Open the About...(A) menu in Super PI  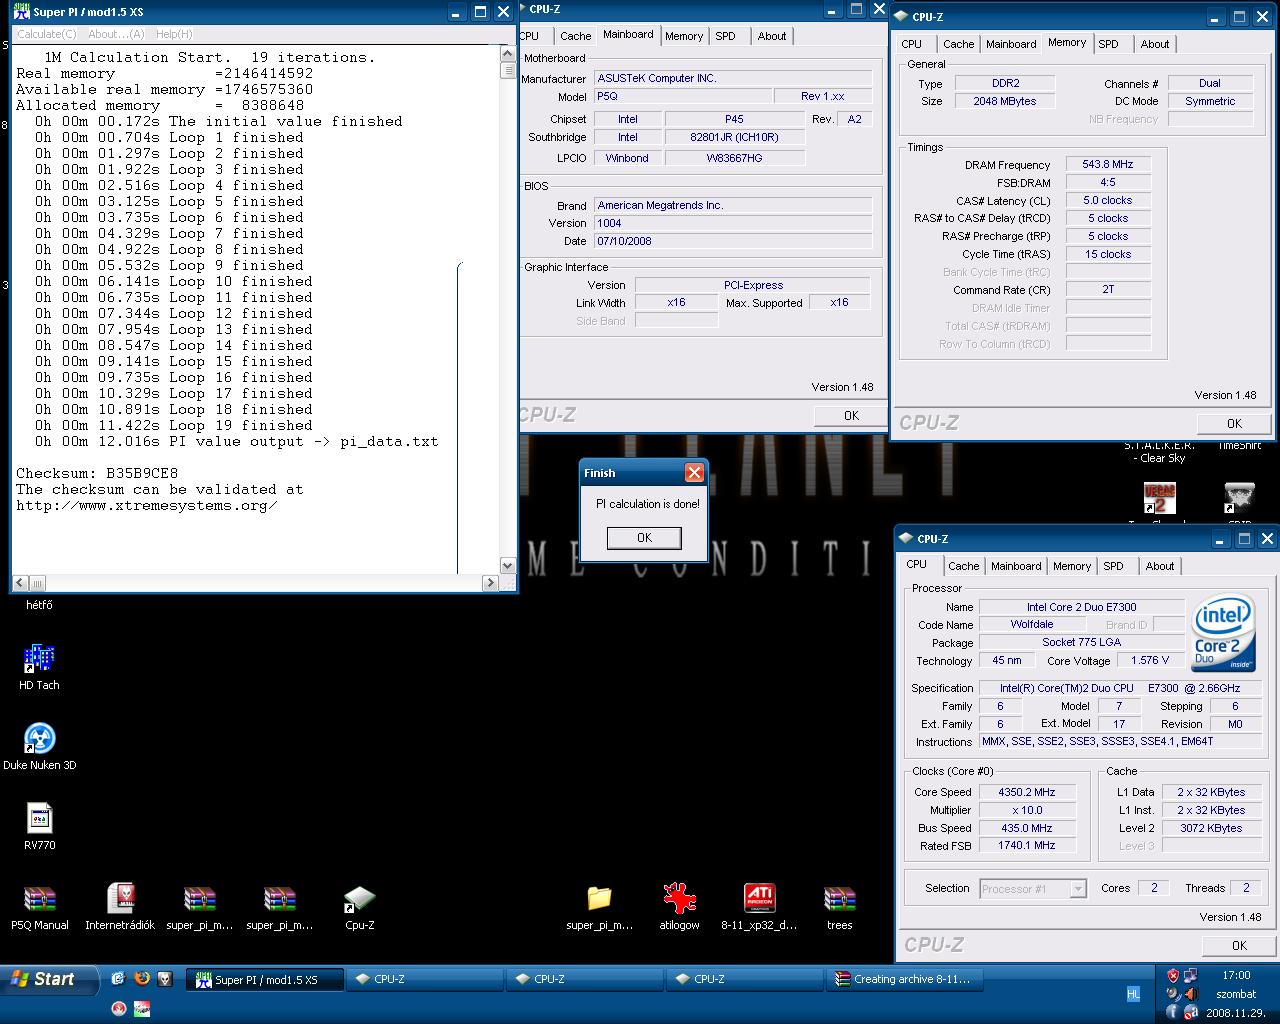[x=116, y=34]
